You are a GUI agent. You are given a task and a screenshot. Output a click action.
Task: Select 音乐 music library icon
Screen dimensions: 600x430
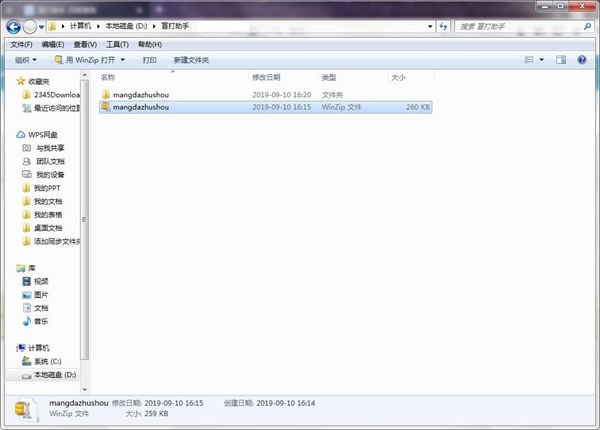[x=26, y=321]
